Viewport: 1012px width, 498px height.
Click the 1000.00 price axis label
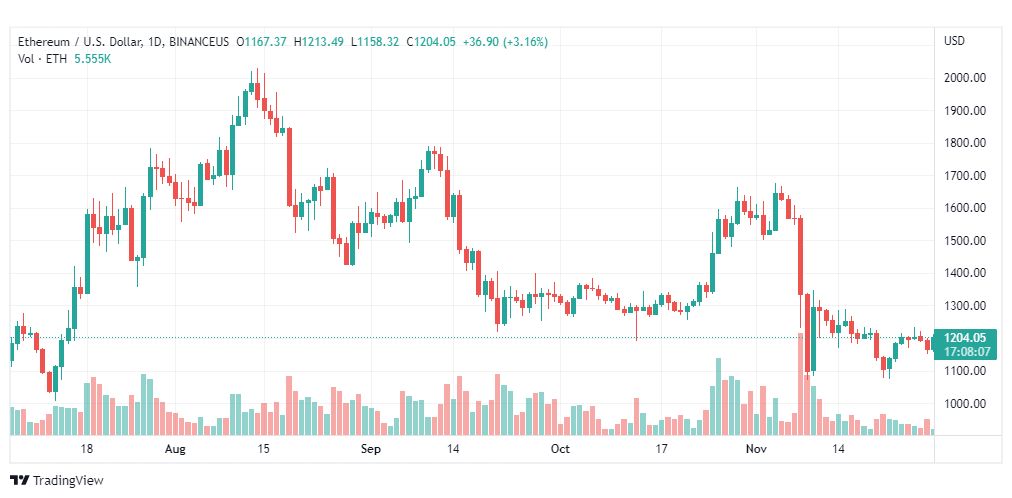coord(964,404)
